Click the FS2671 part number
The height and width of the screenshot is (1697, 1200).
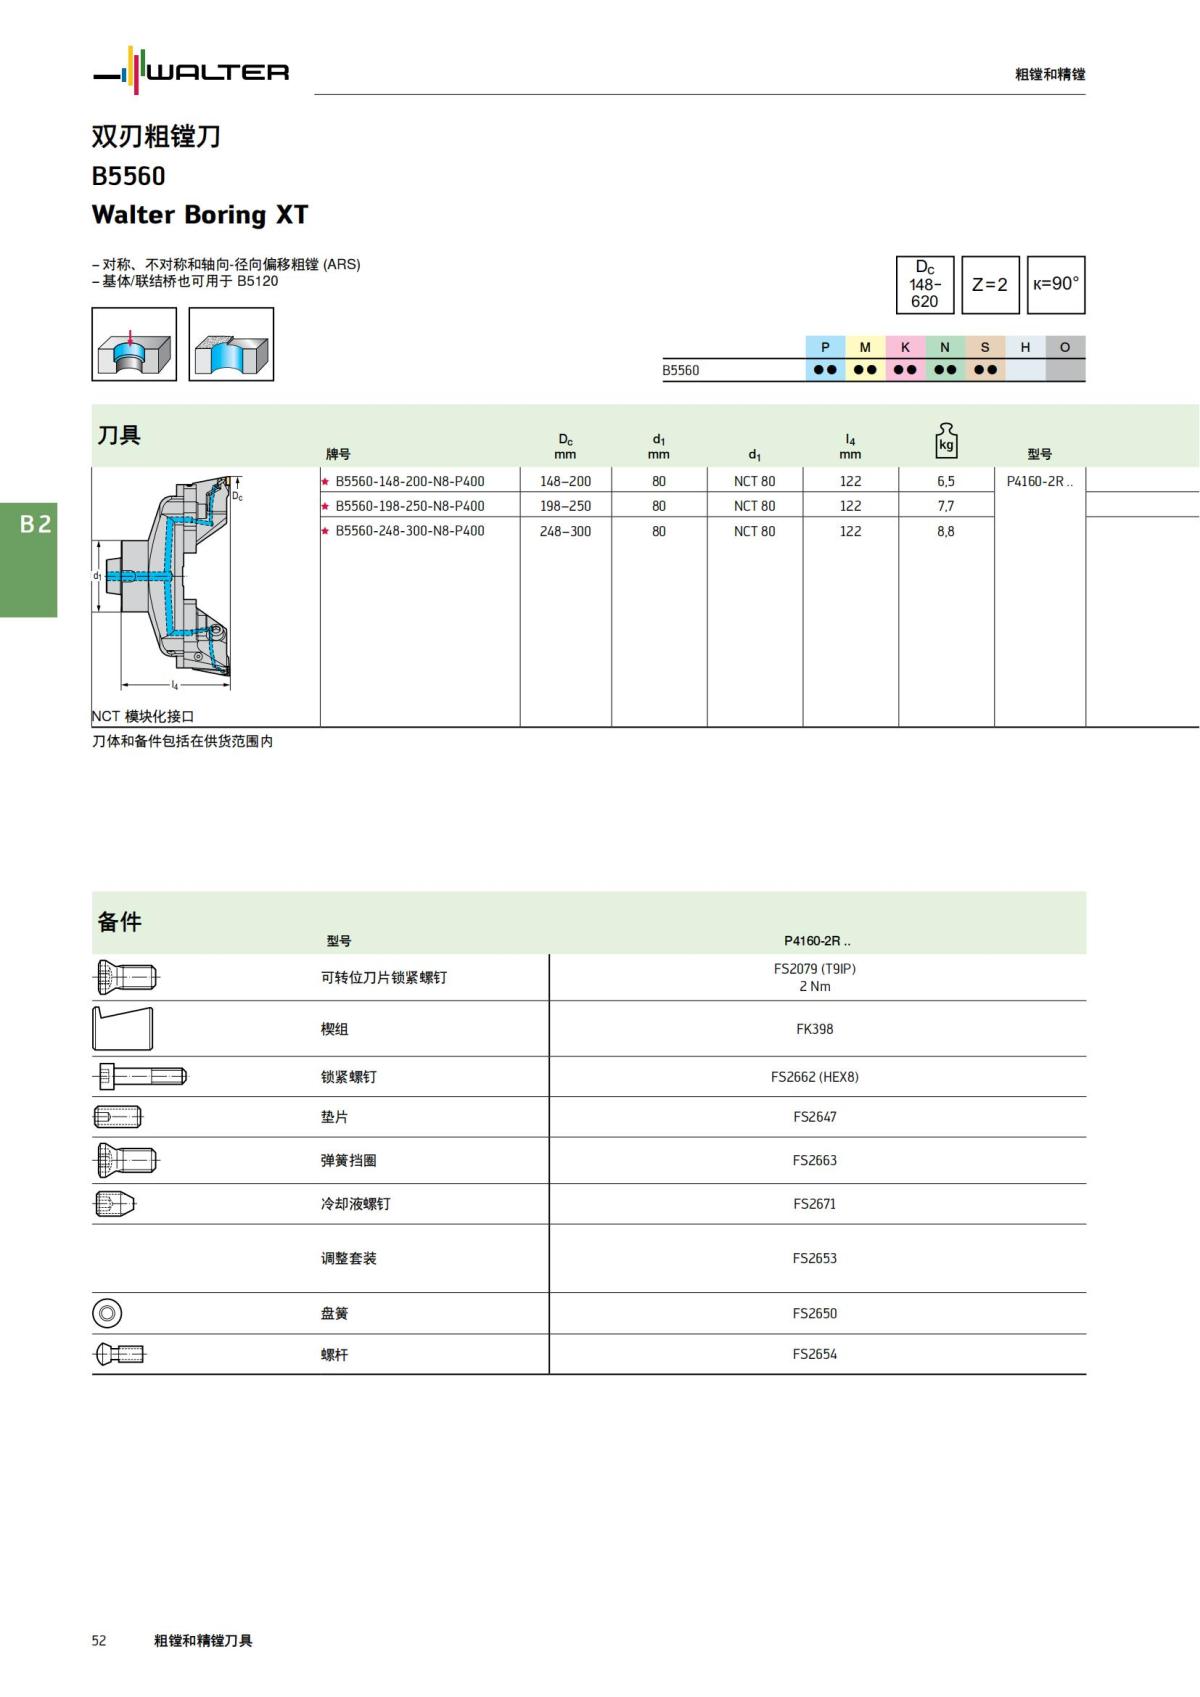(x=815, y=1204)
